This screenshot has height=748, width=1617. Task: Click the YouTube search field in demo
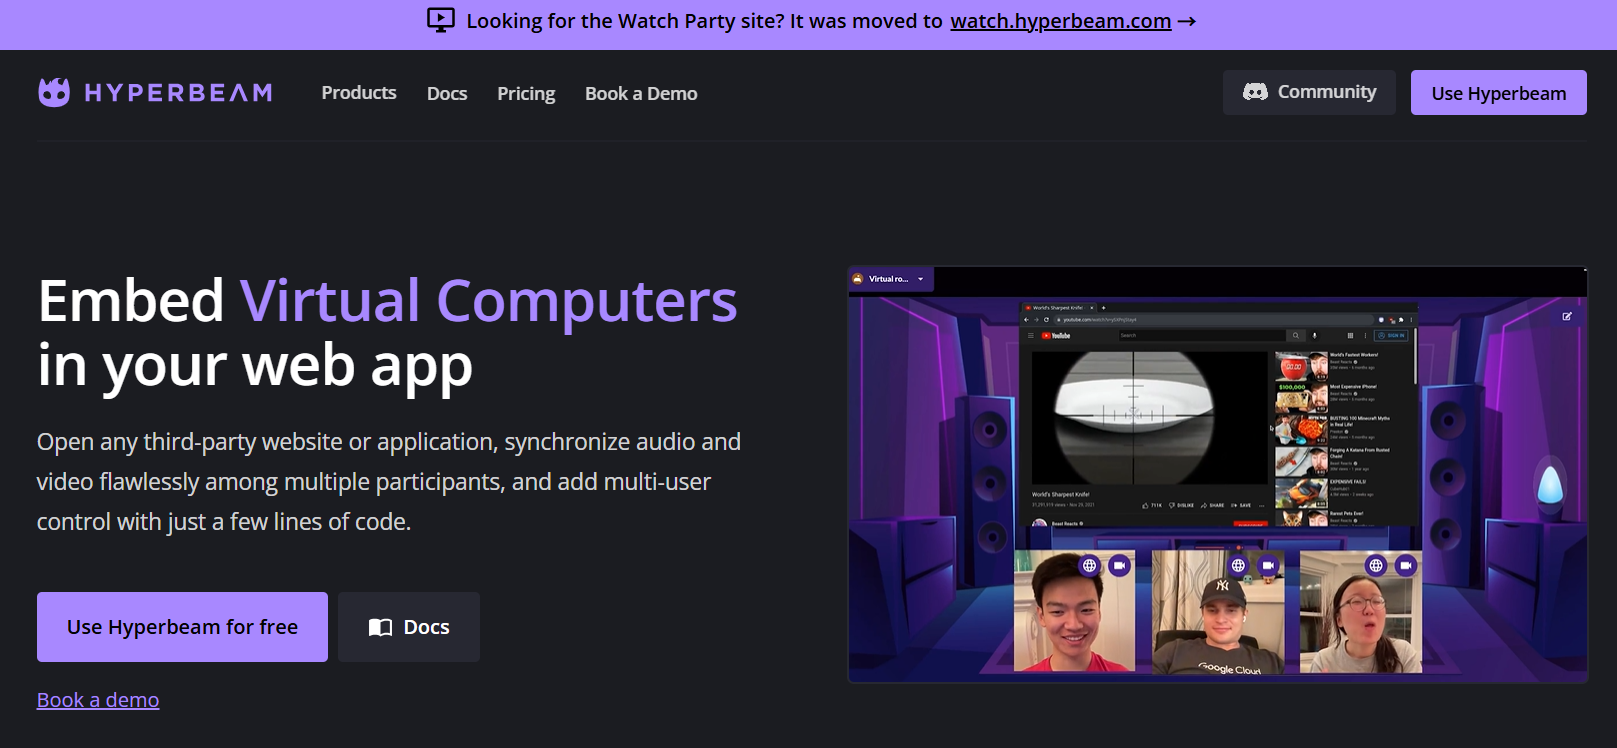pos(1200,336)
